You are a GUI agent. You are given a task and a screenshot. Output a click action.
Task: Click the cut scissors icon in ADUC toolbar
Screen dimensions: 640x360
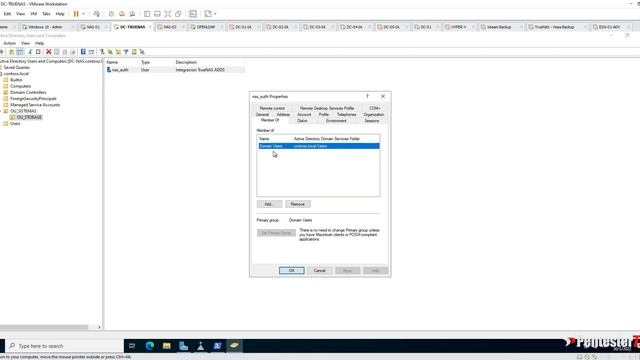click(30, 52)
